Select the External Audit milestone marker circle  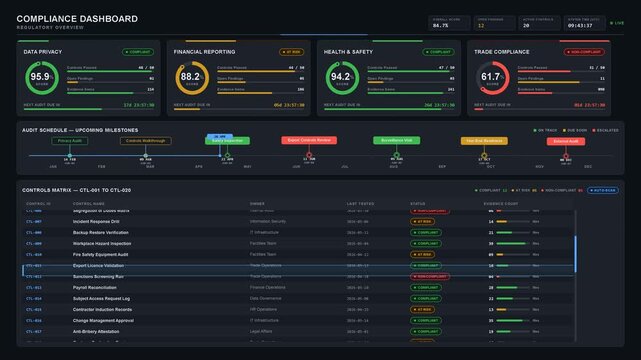[566, 156]
